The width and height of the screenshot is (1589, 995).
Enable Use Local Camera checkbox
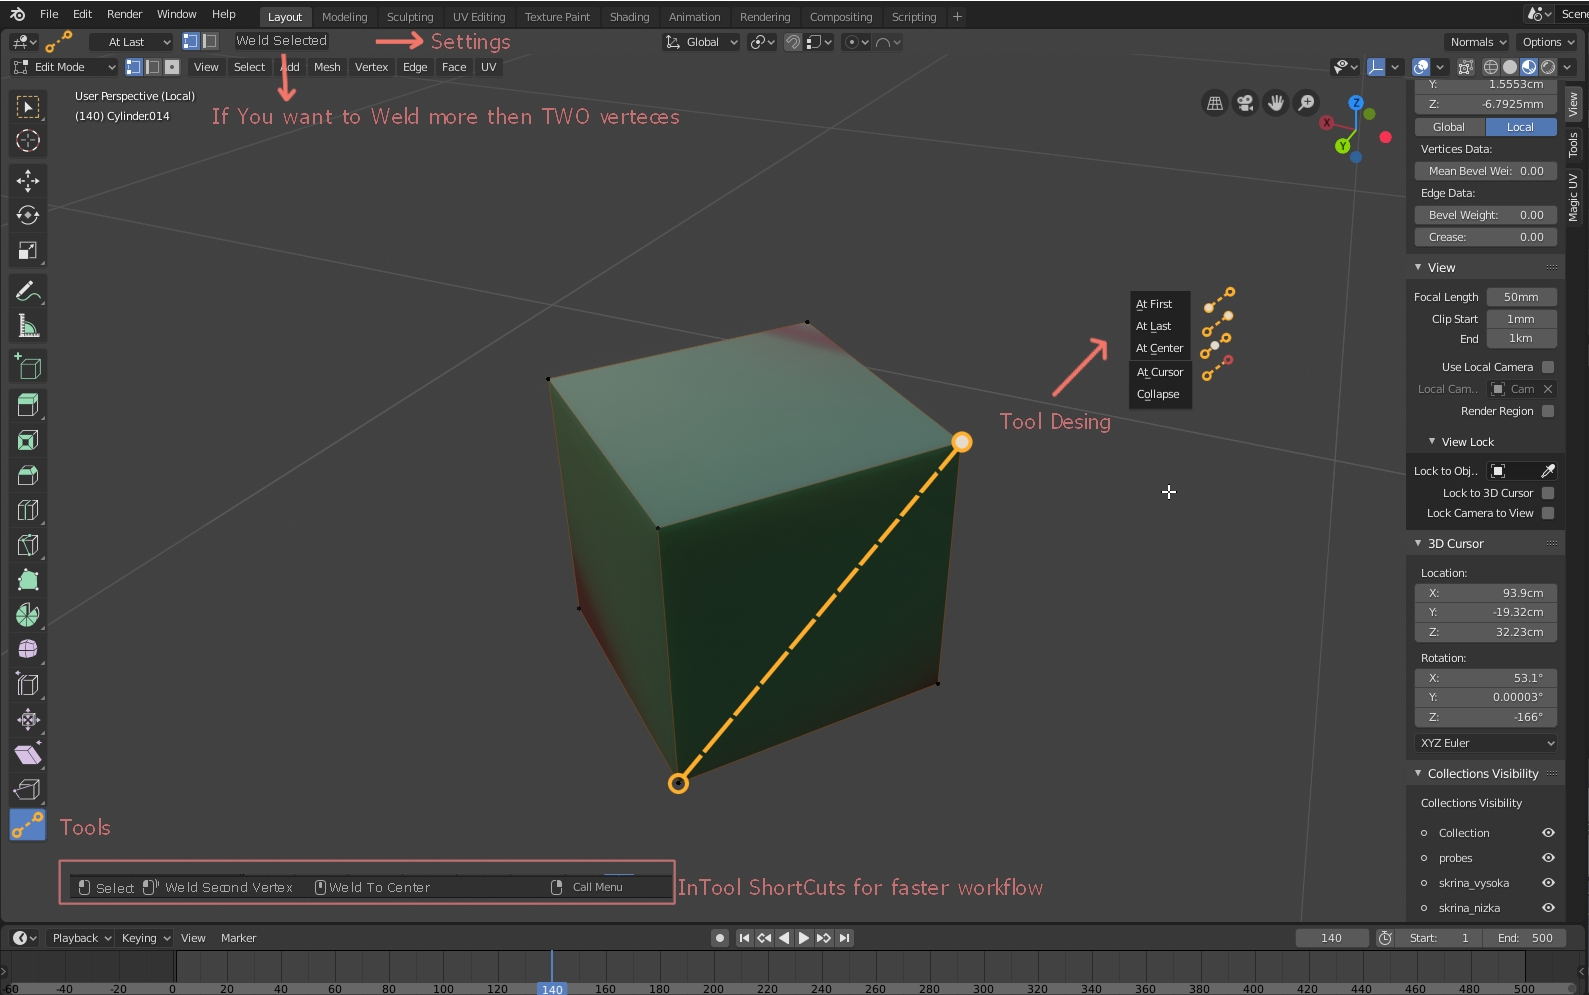pyautogui.click(x=1548, y=367)
